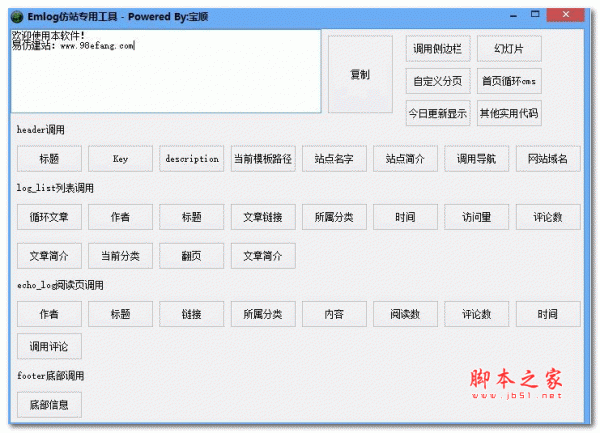Select the 站点名字 button
Viewport: 600px width, 433px height.
point(334,158)
